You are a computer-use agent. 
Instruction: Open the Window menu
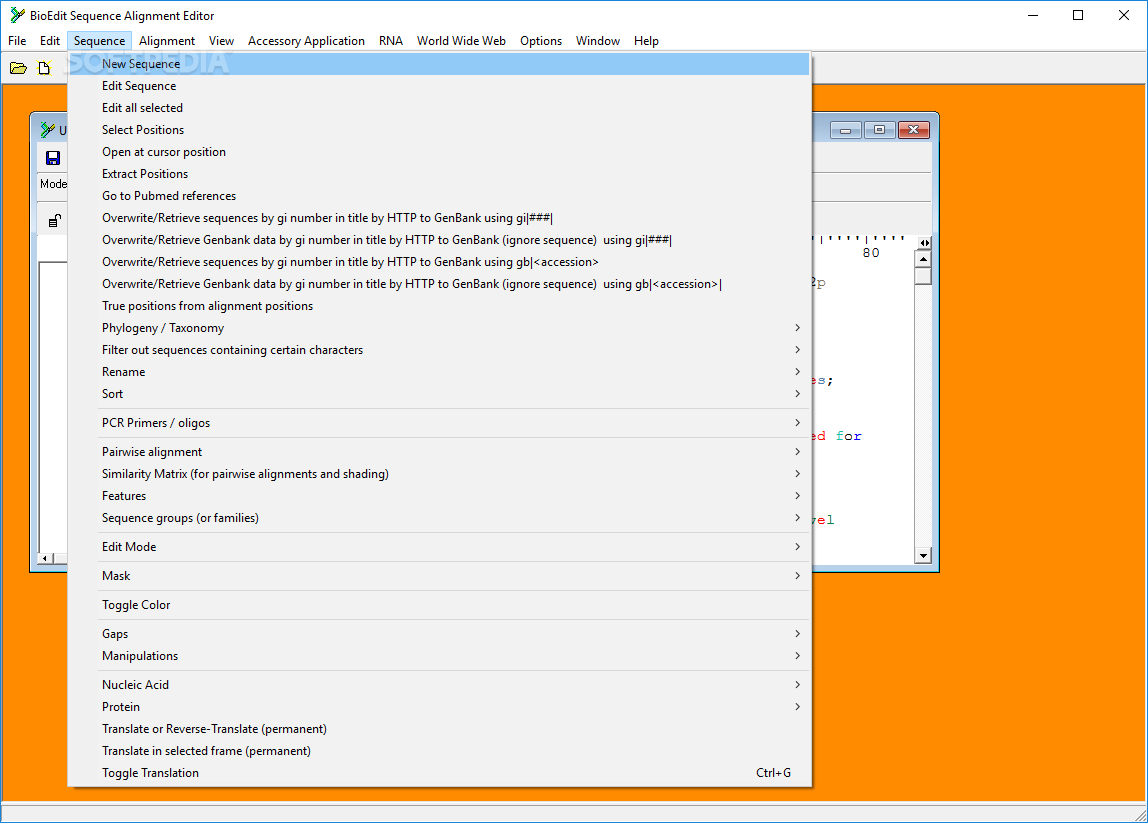pyautogui.click(x=597, y=41)
